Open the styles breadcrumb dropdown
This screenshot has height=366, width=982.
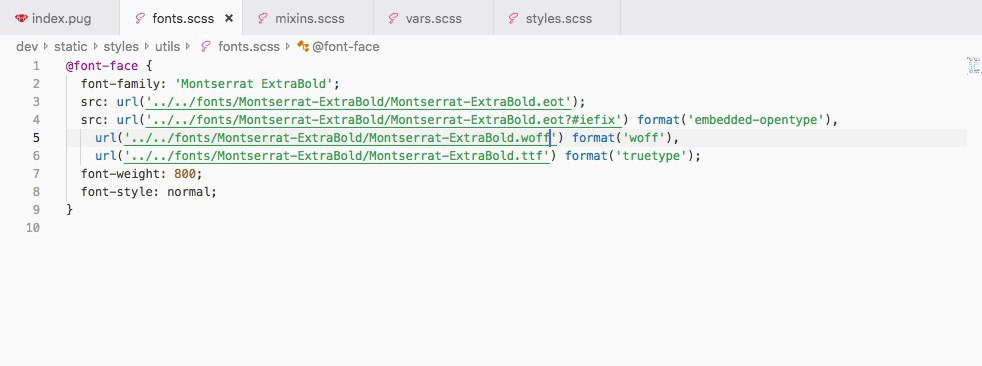coord(121,46)
